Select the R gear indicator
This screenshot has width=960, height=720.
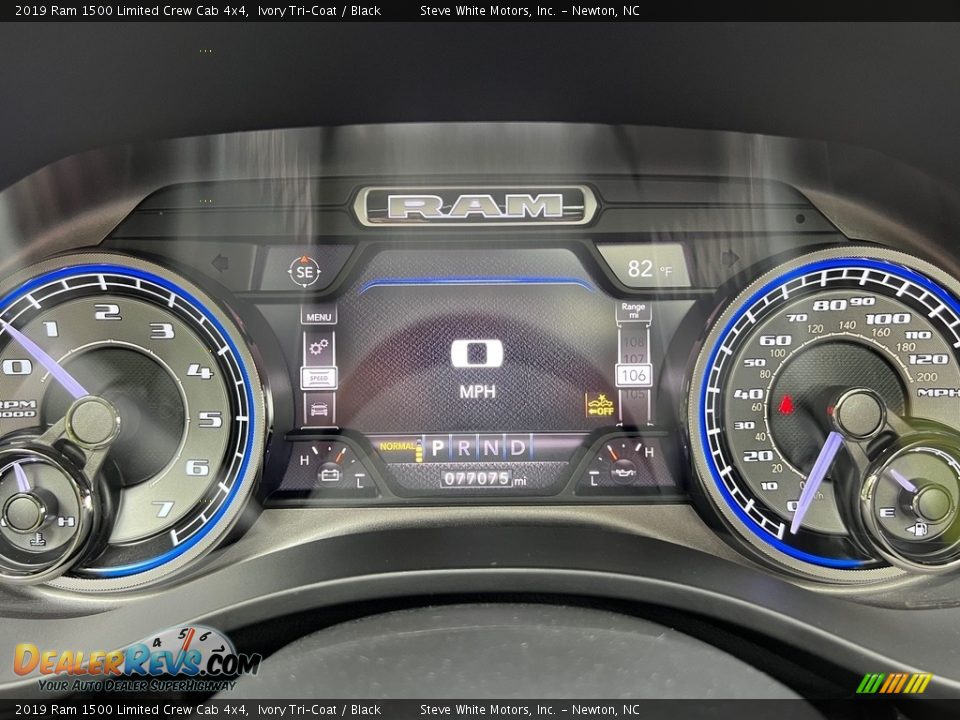(464, 448)
